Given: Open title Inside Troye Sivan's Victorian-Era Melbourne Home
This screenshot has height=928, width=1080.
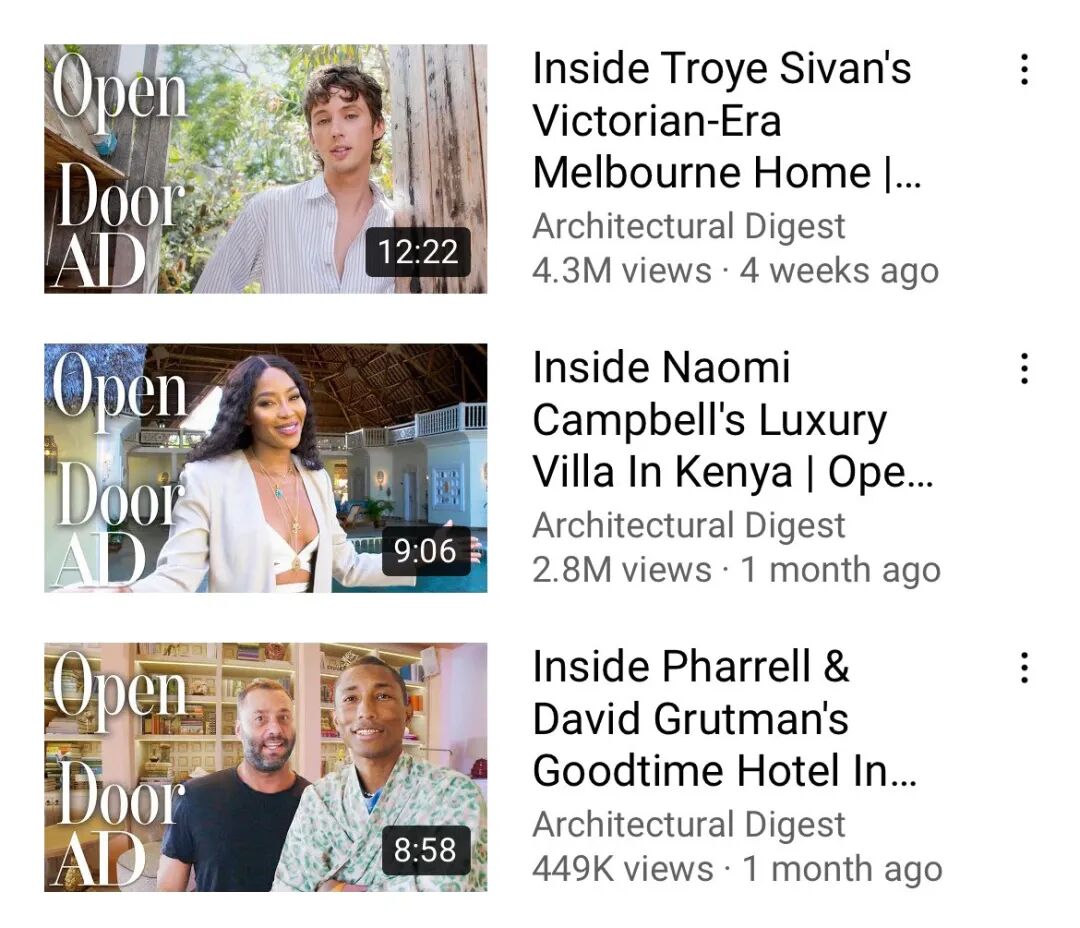Looking at the screenshot, I should 727,121.
